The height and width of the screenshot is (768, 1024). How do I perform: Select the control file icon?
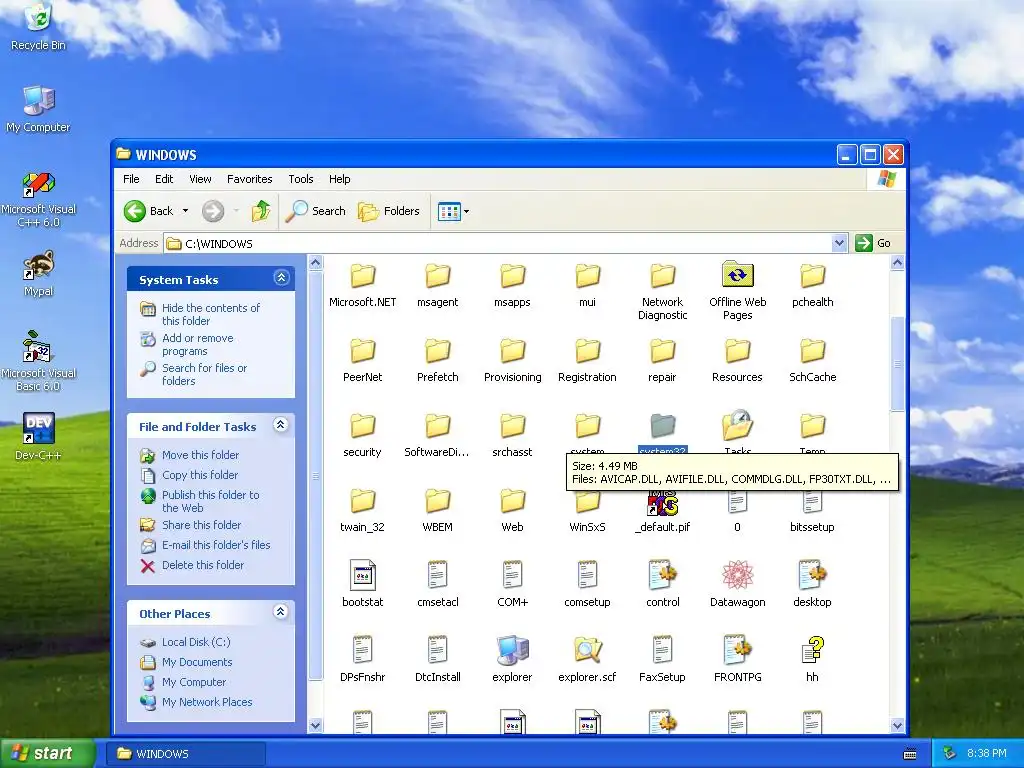pyautogui.click(x=662, y=575)
